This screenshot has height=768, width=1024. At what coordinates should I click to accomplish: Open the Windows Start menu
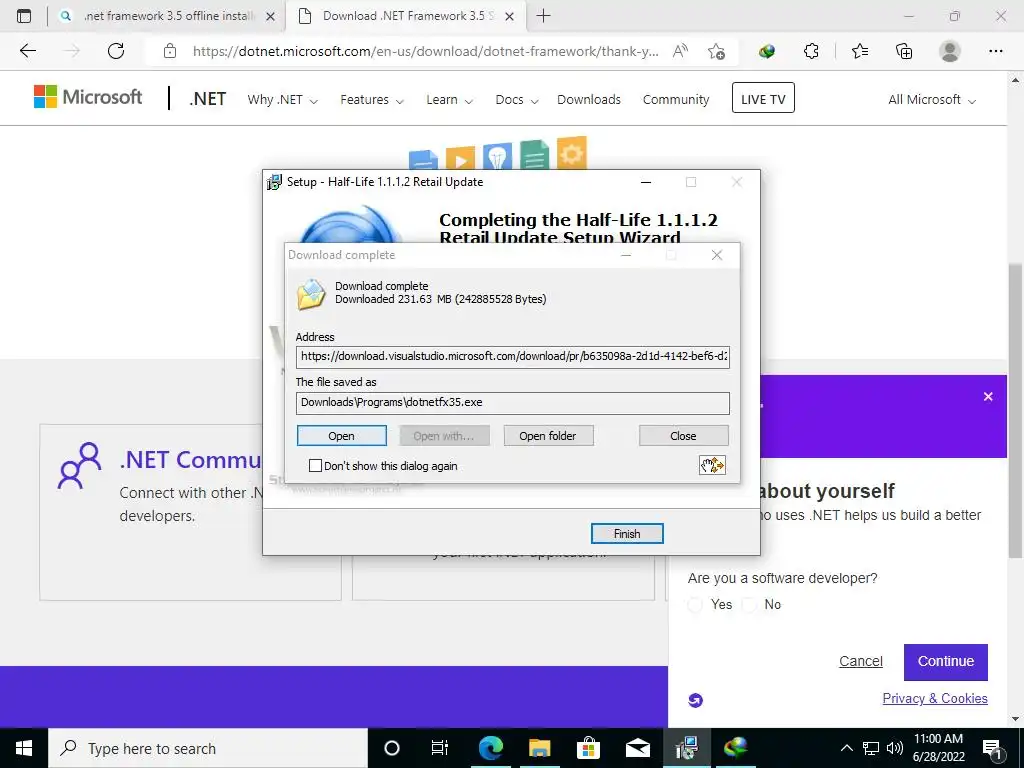pyautogui.click(x=24, y=748)
